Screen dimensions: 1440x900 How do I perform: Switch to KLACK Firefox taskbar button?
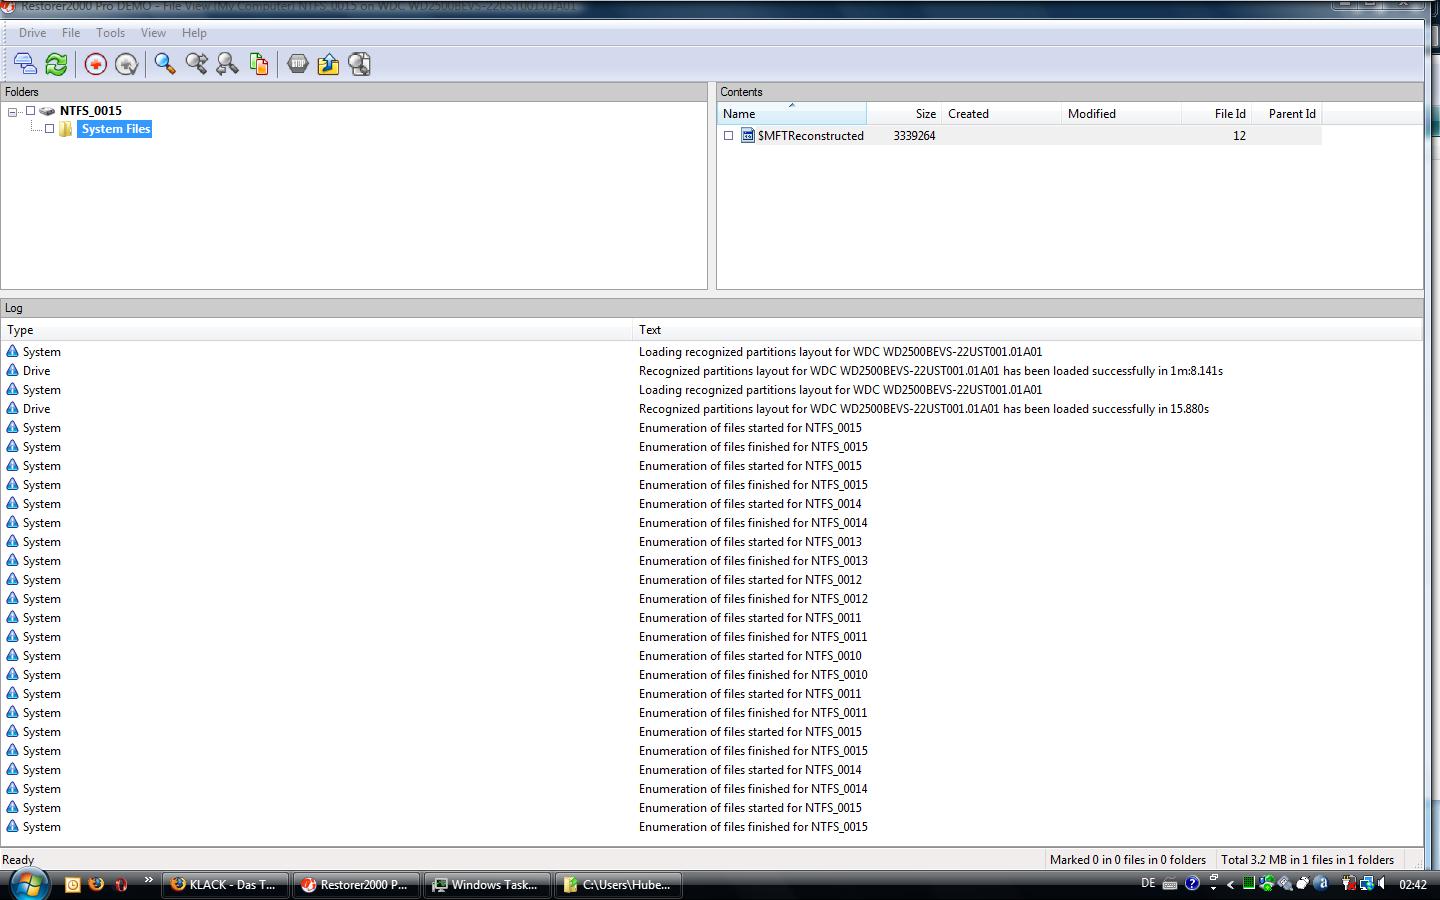click(x=225, y=885)
